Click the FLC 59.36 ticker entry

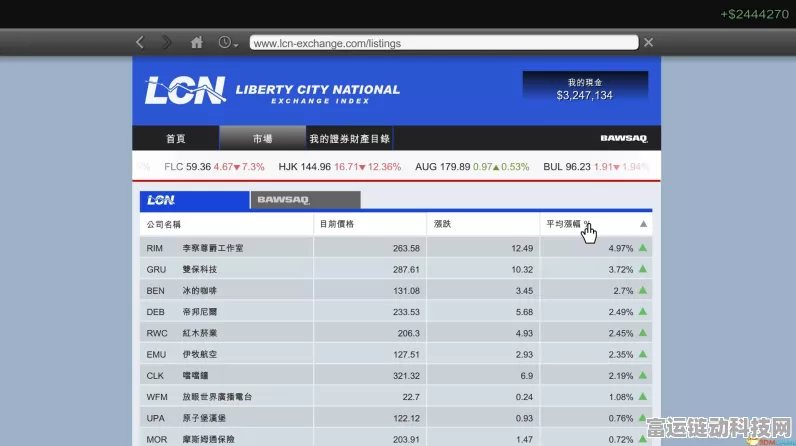click(214, 167)
